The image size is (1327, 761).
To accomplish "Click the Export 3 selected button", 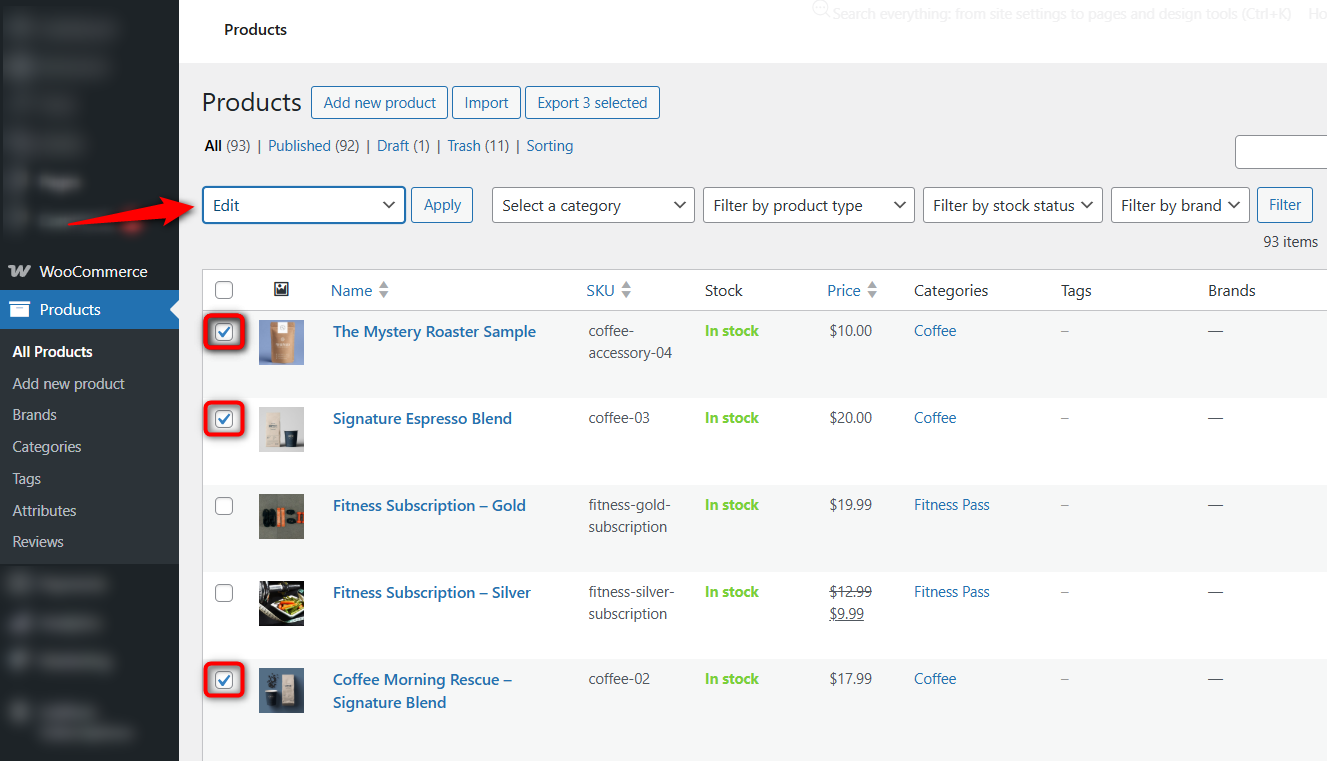I will 591,102.
